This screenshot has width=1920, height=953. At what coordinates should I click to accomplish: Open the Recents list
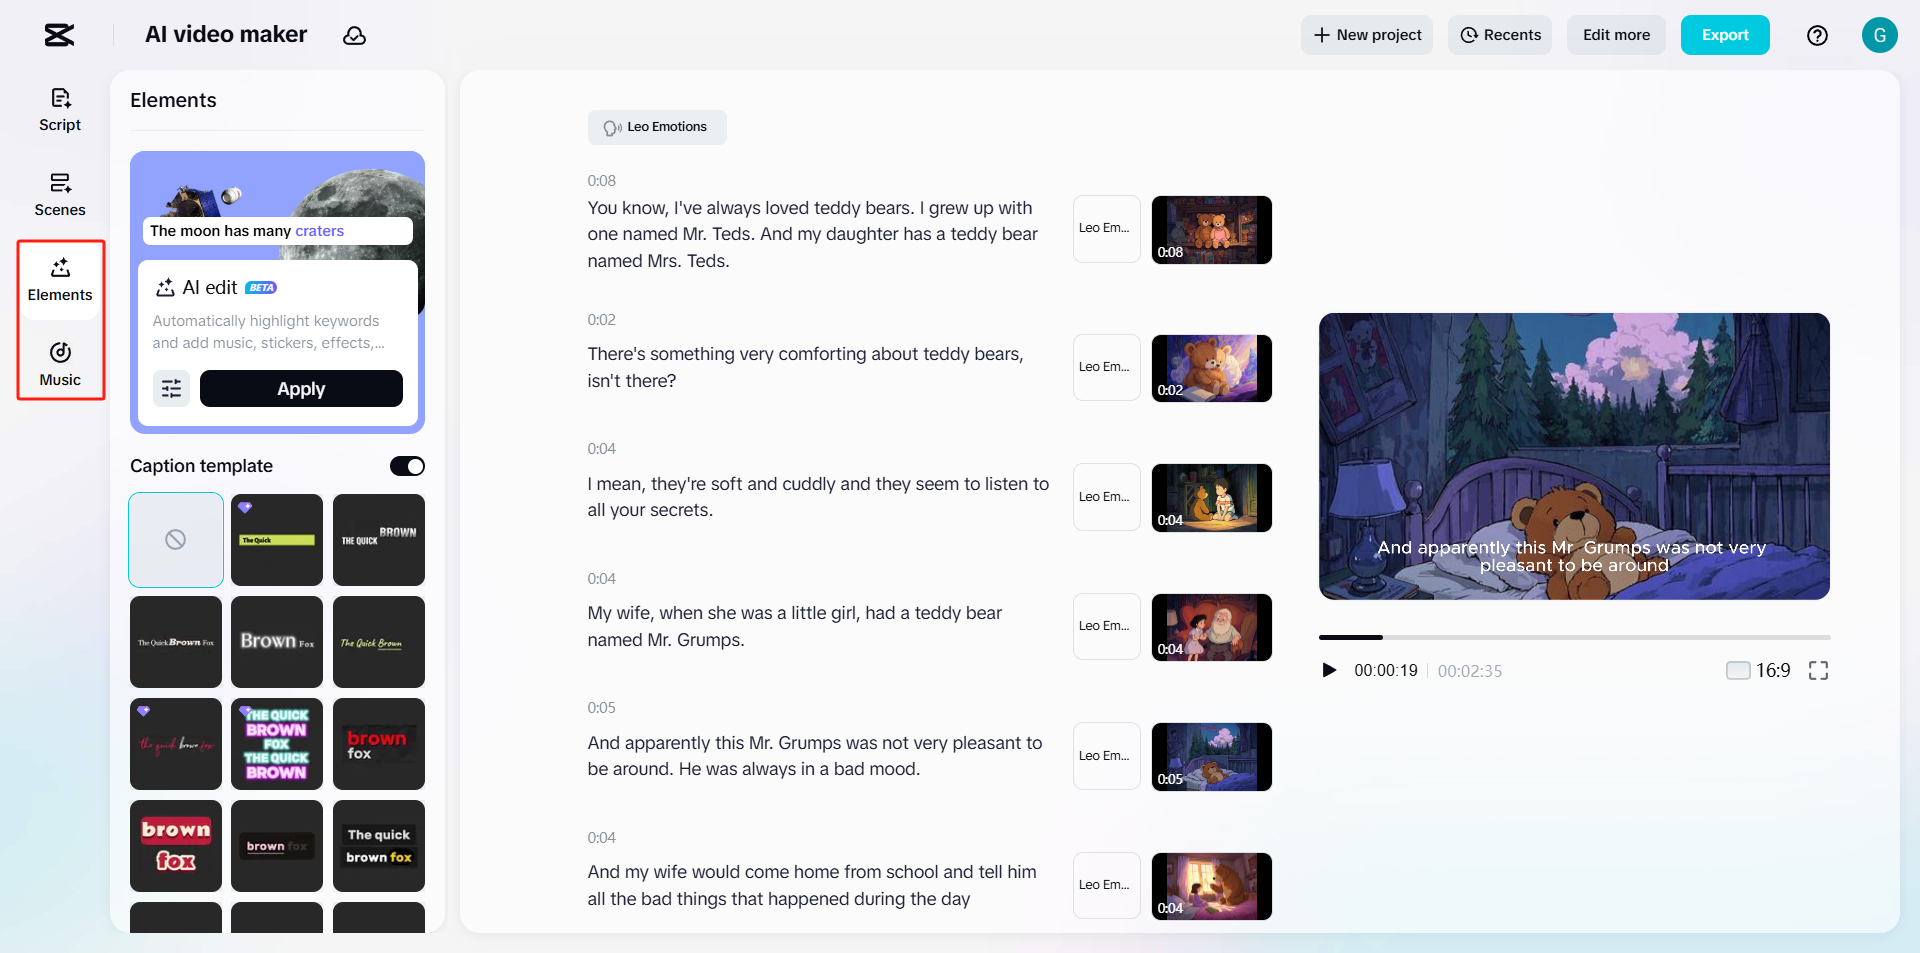point(1499,35)
